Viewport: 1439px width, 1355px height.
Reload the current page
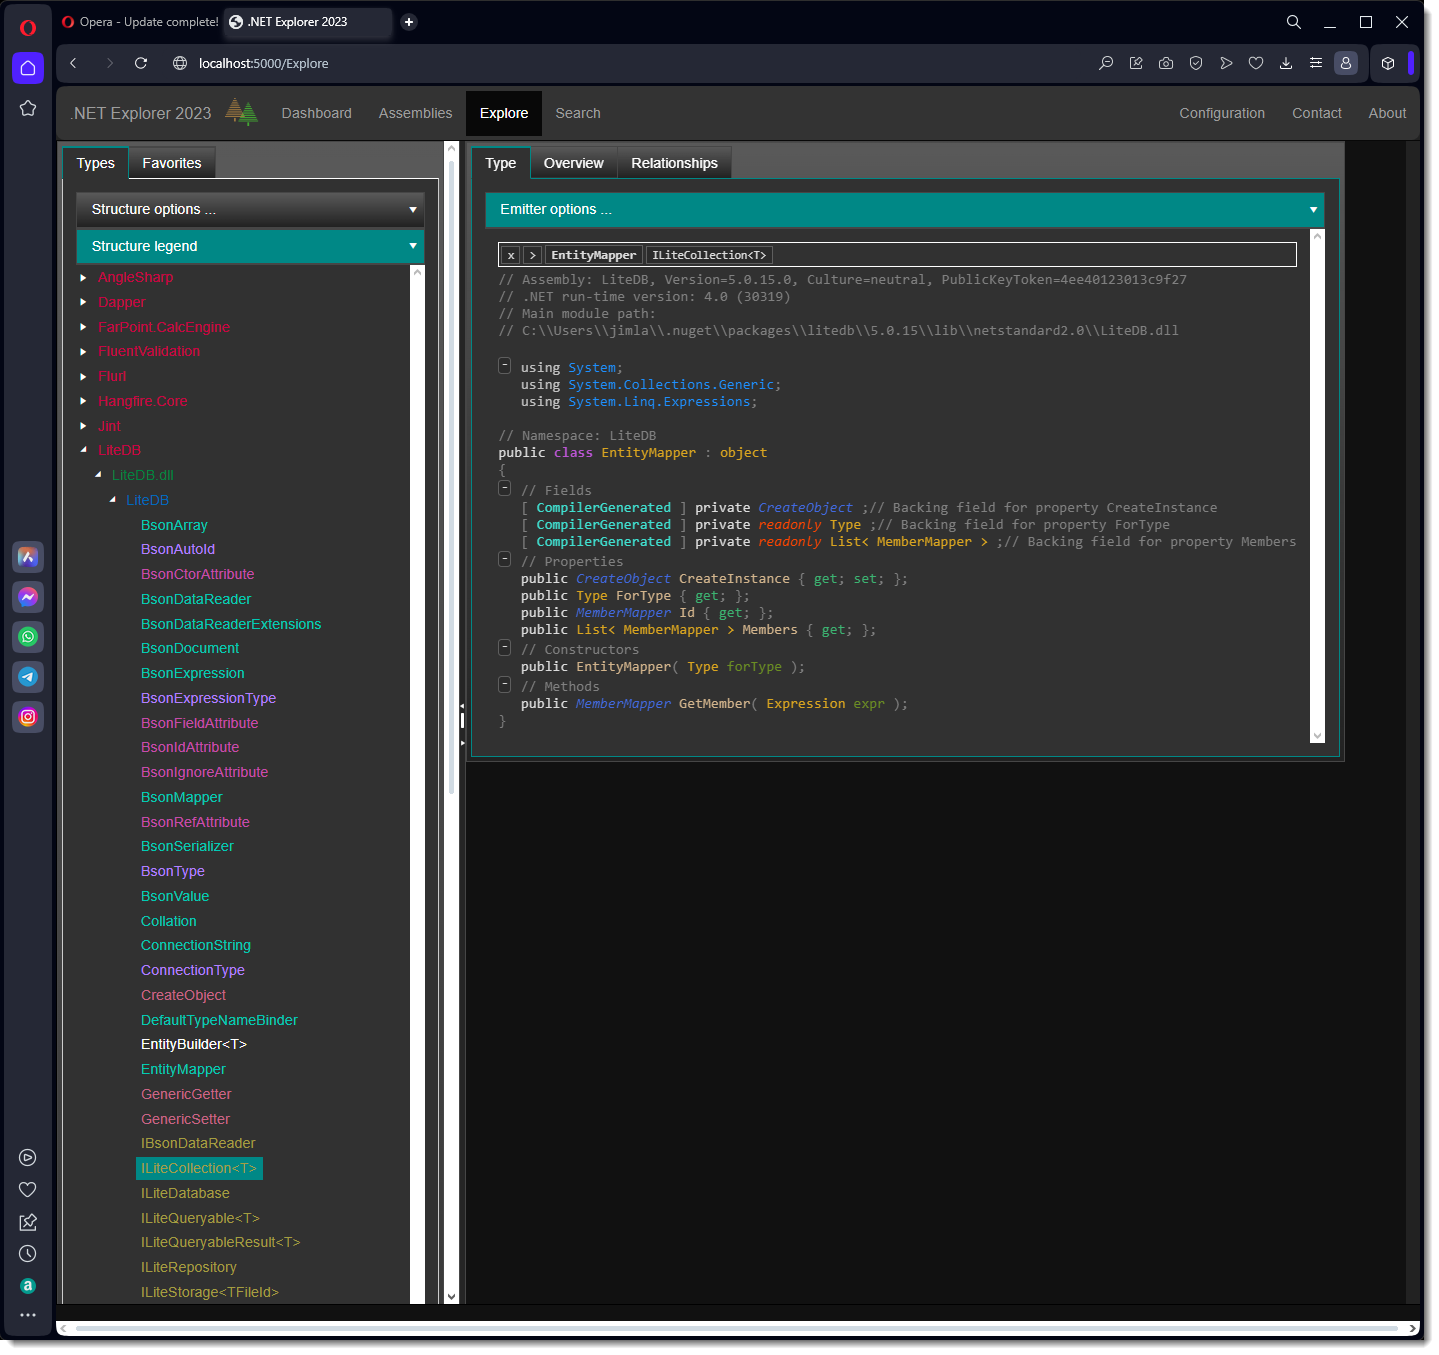pos(141,63)
